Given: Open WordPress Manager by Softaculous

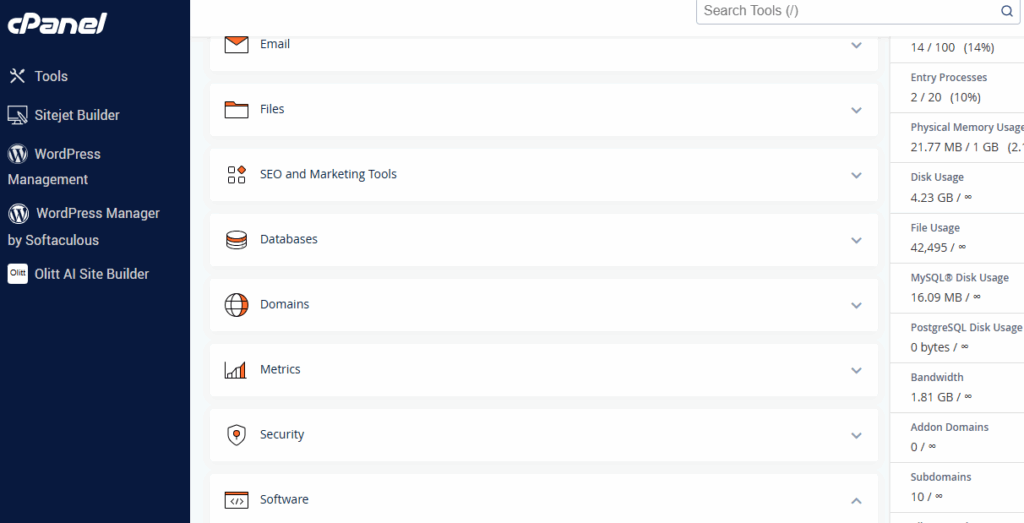Looking at the screenshot, I should pyautogui.click(x=84, y=227).
